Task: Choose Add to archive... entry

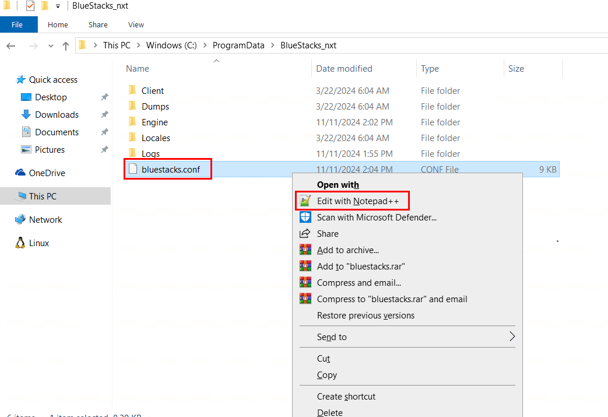Action: point(348,250)
